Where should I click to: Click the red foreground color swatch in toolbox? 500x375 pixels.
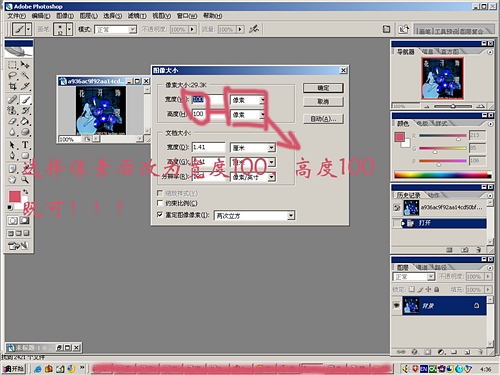tap(15, 196)
